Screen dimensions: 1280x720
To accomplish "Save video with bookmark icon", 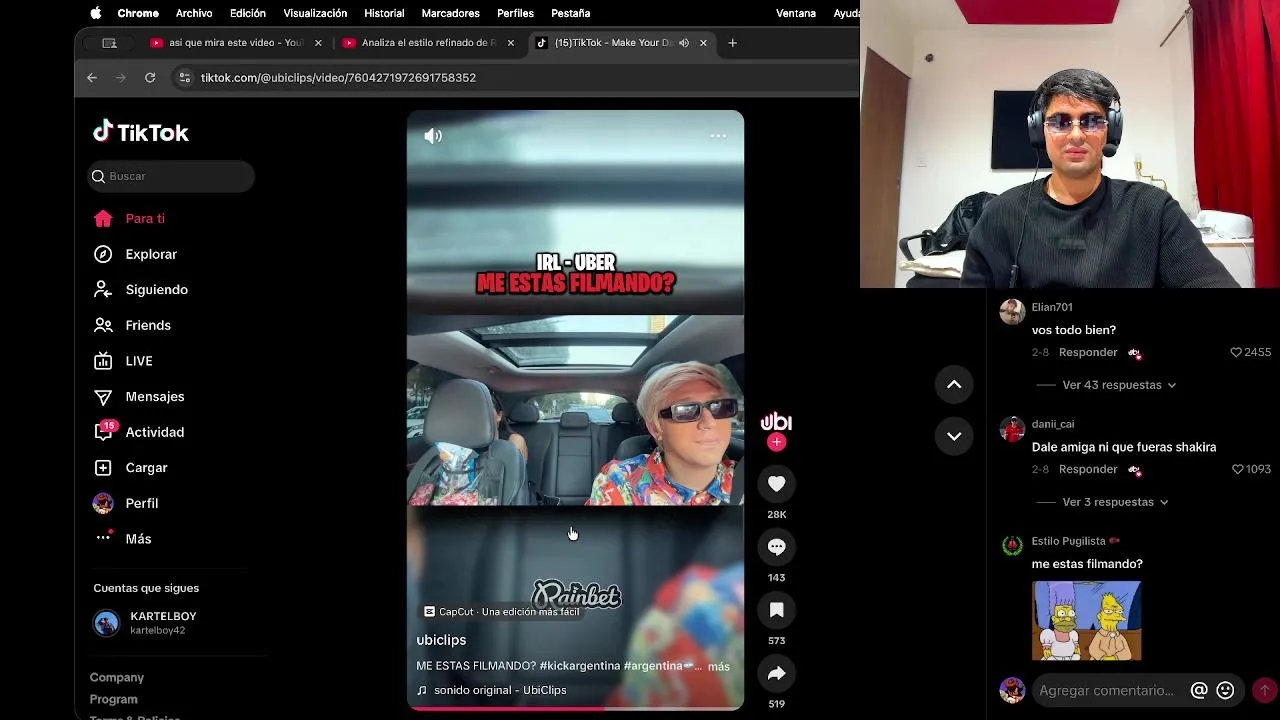I will point(777,610).
